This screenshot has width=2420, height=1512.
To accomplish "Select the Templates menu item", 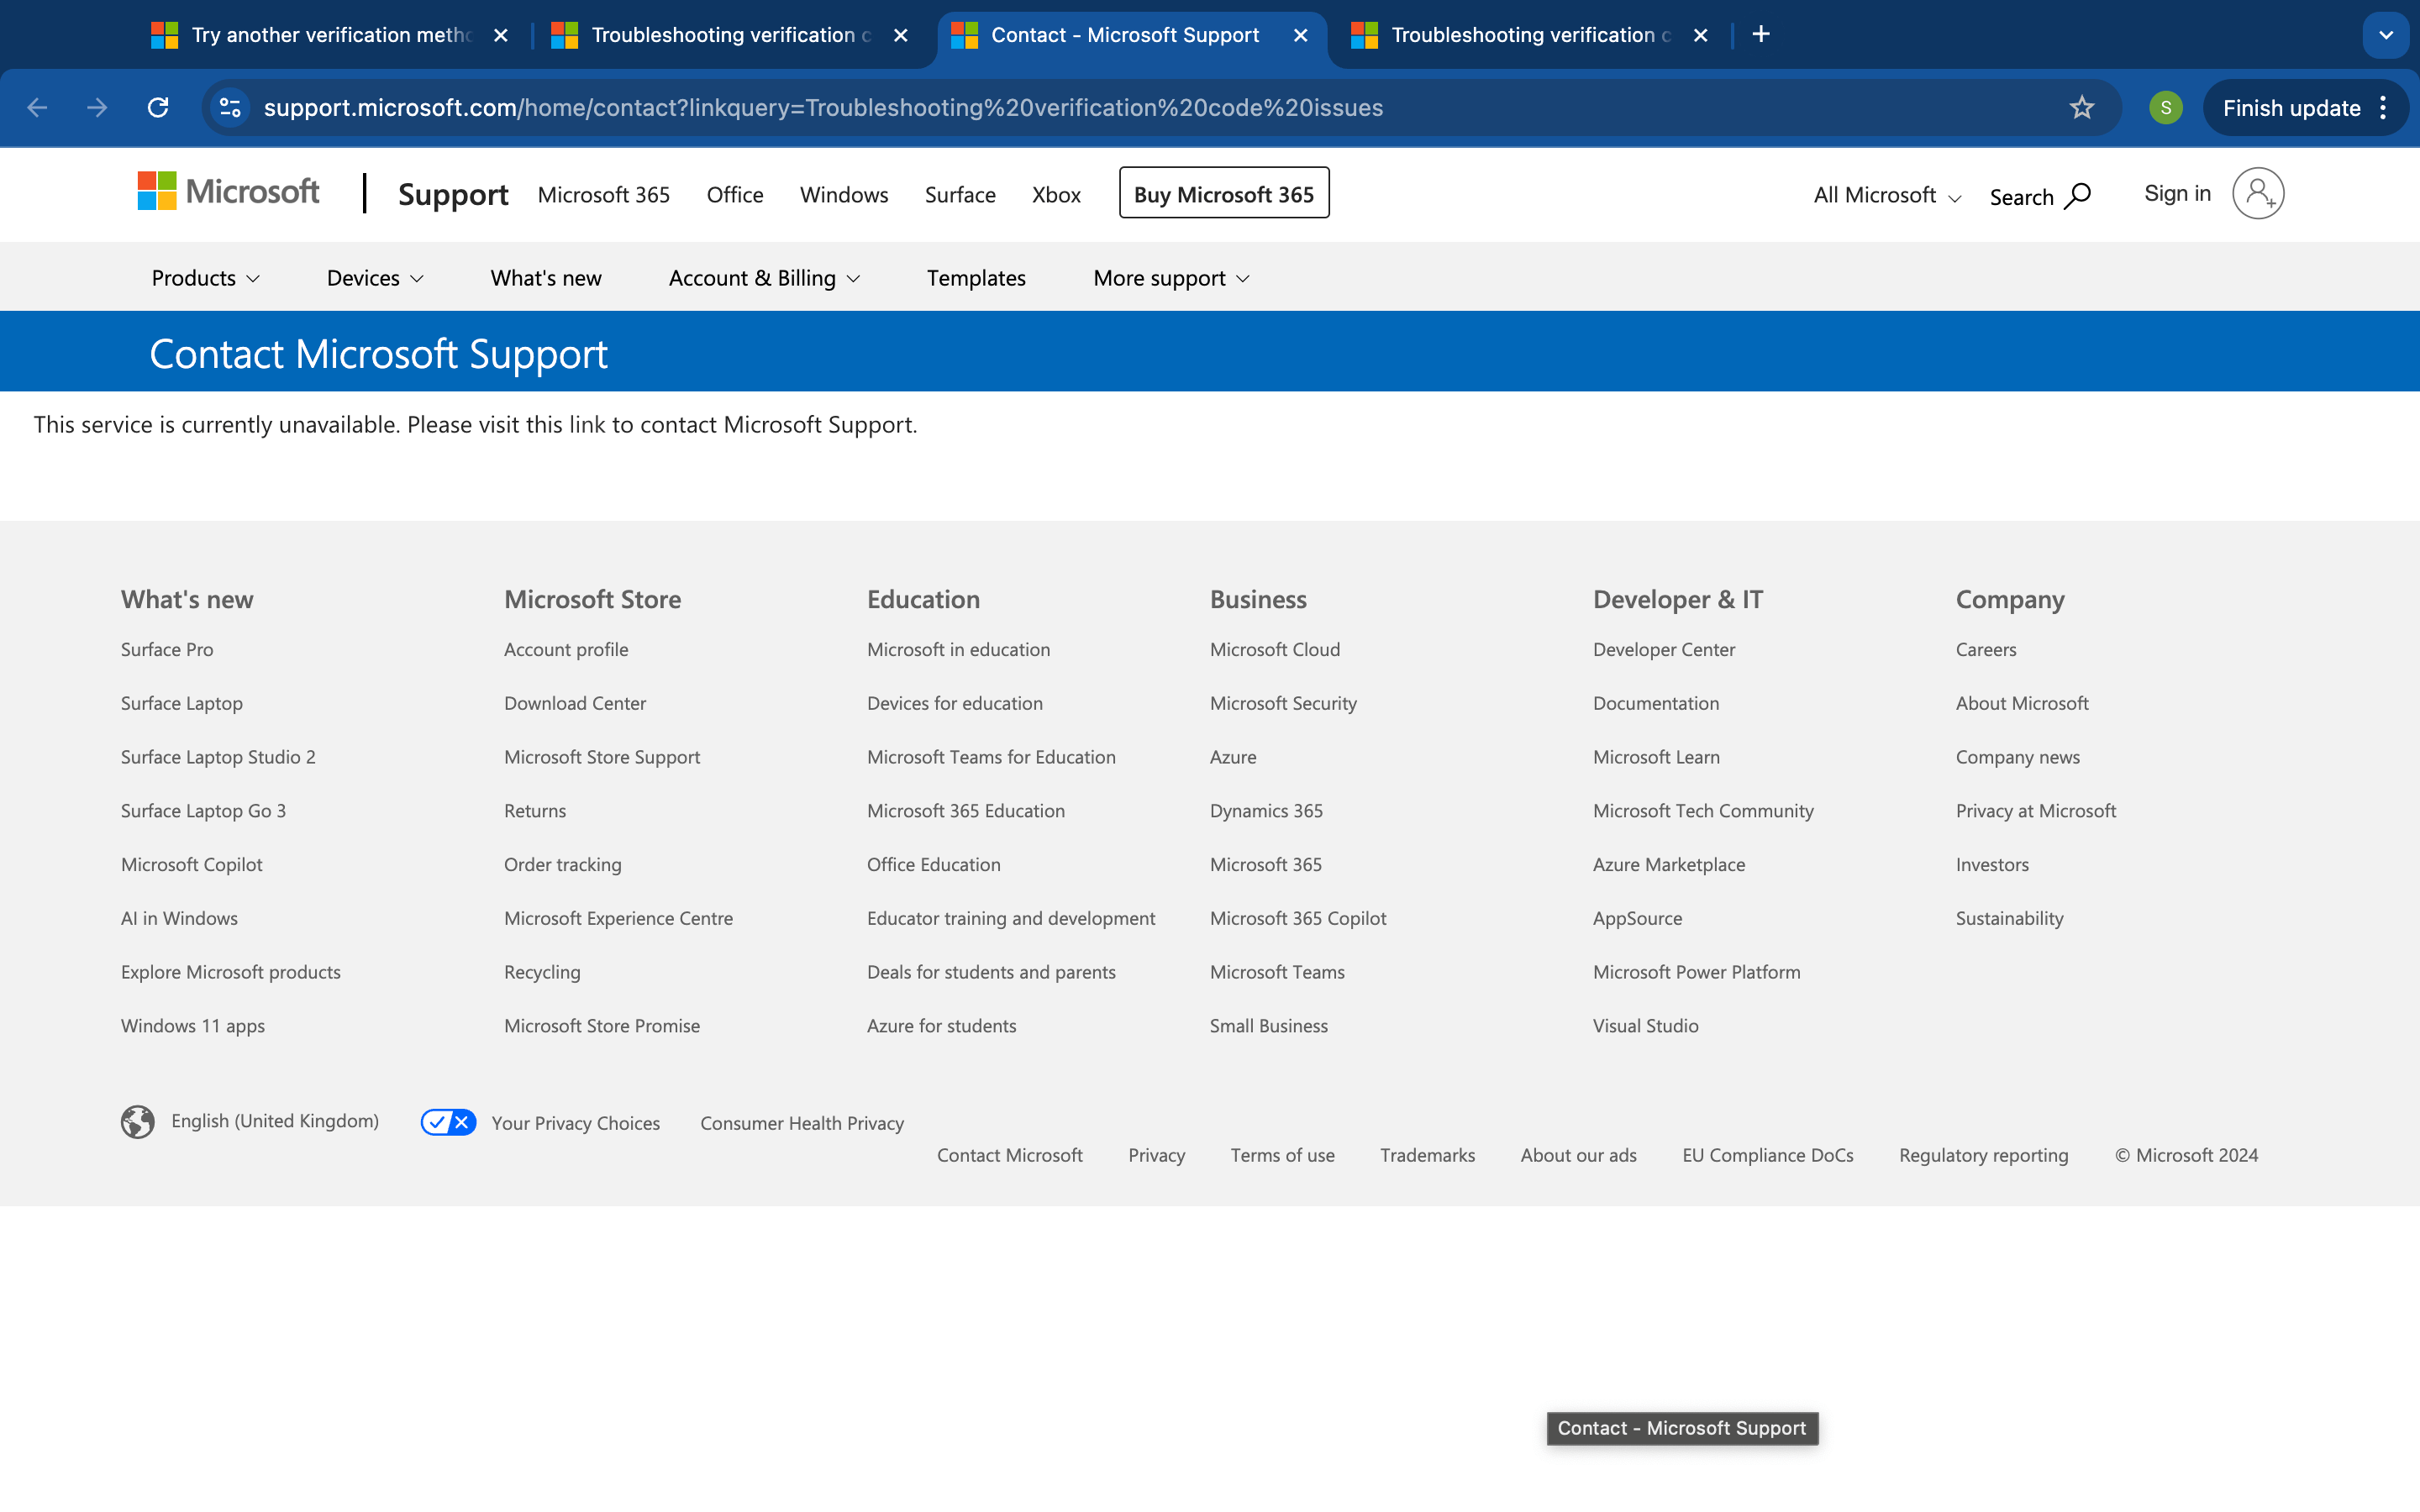I will 976,278.
